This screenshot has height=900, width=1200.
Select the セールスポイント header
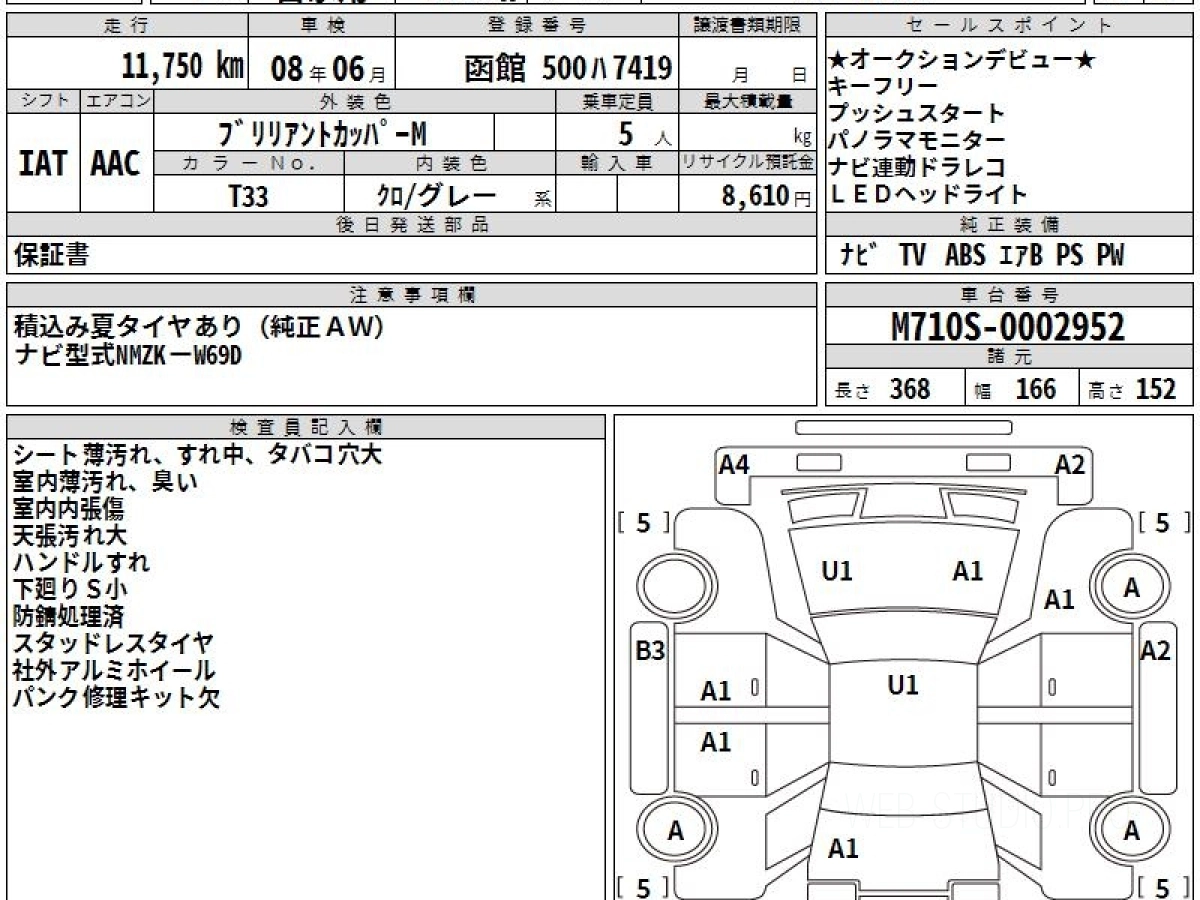click(1009, 26)
